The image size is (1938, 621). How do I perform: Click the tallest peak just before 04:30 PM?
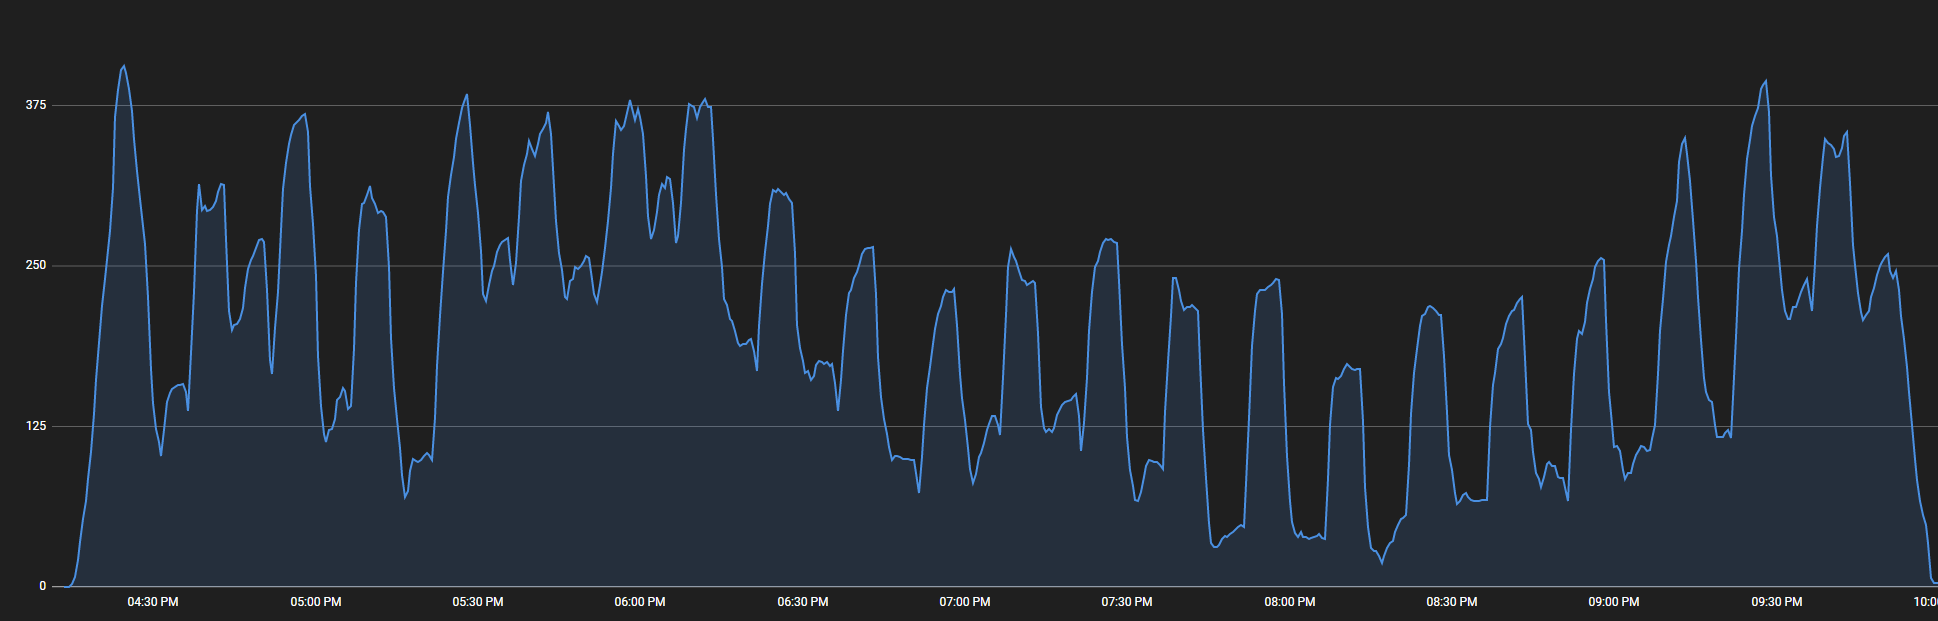point(124,66)
